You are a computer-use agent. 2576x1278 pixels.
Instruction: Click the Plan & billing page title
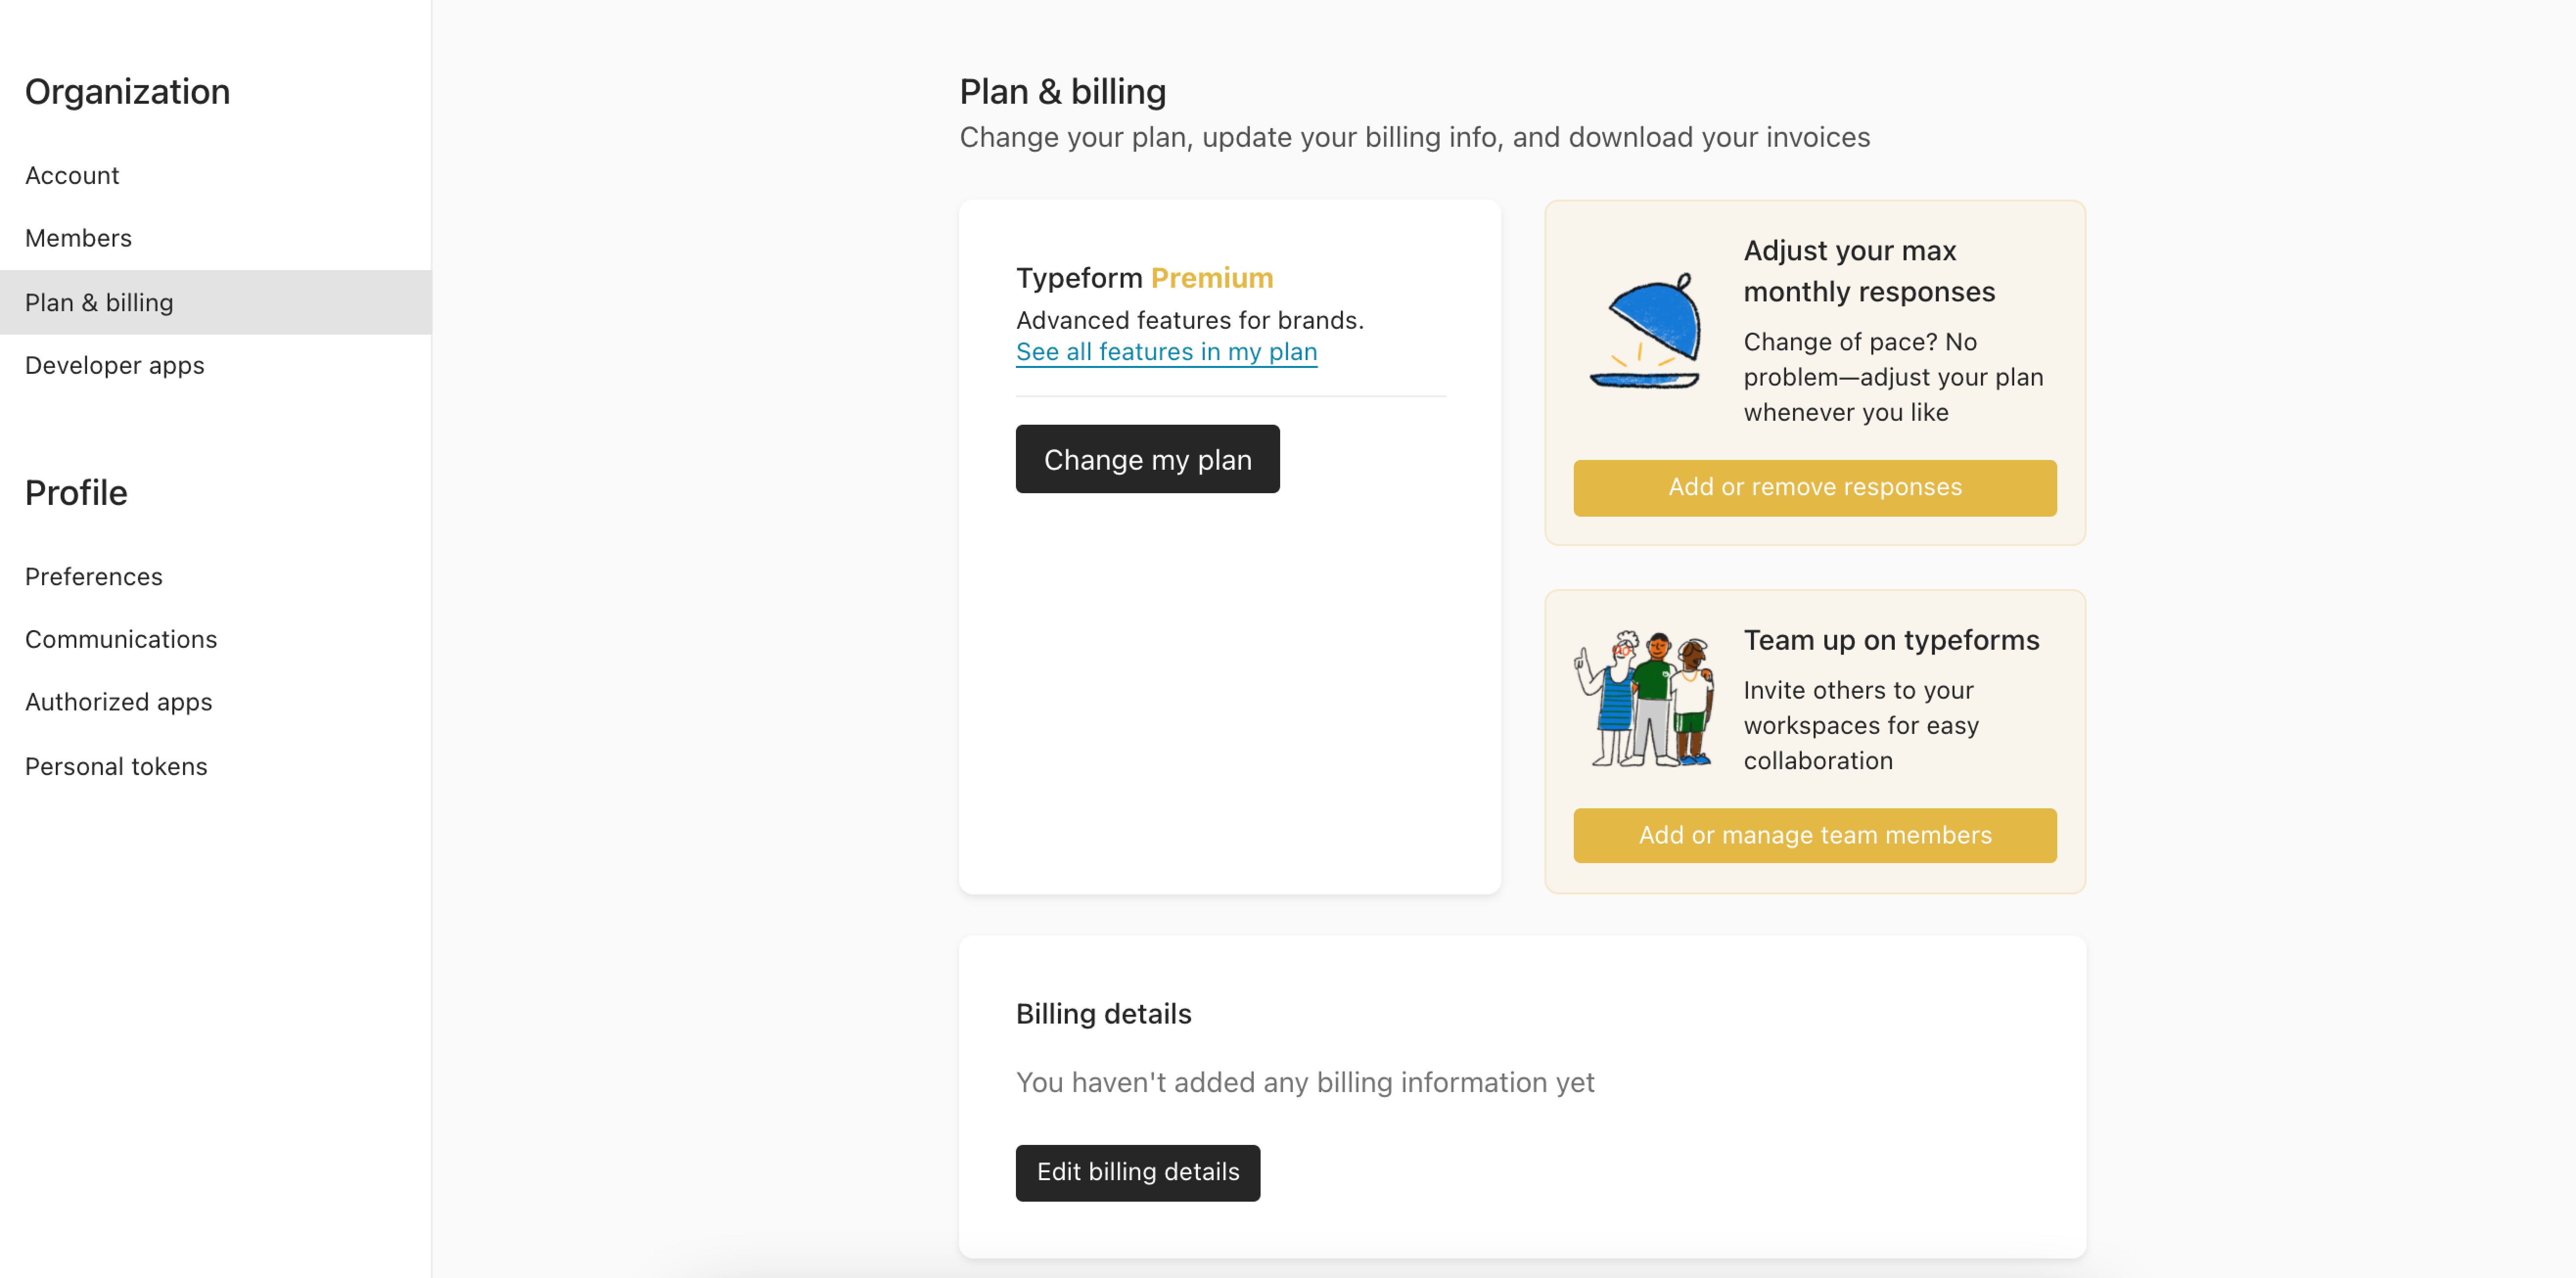point(1062,91)
